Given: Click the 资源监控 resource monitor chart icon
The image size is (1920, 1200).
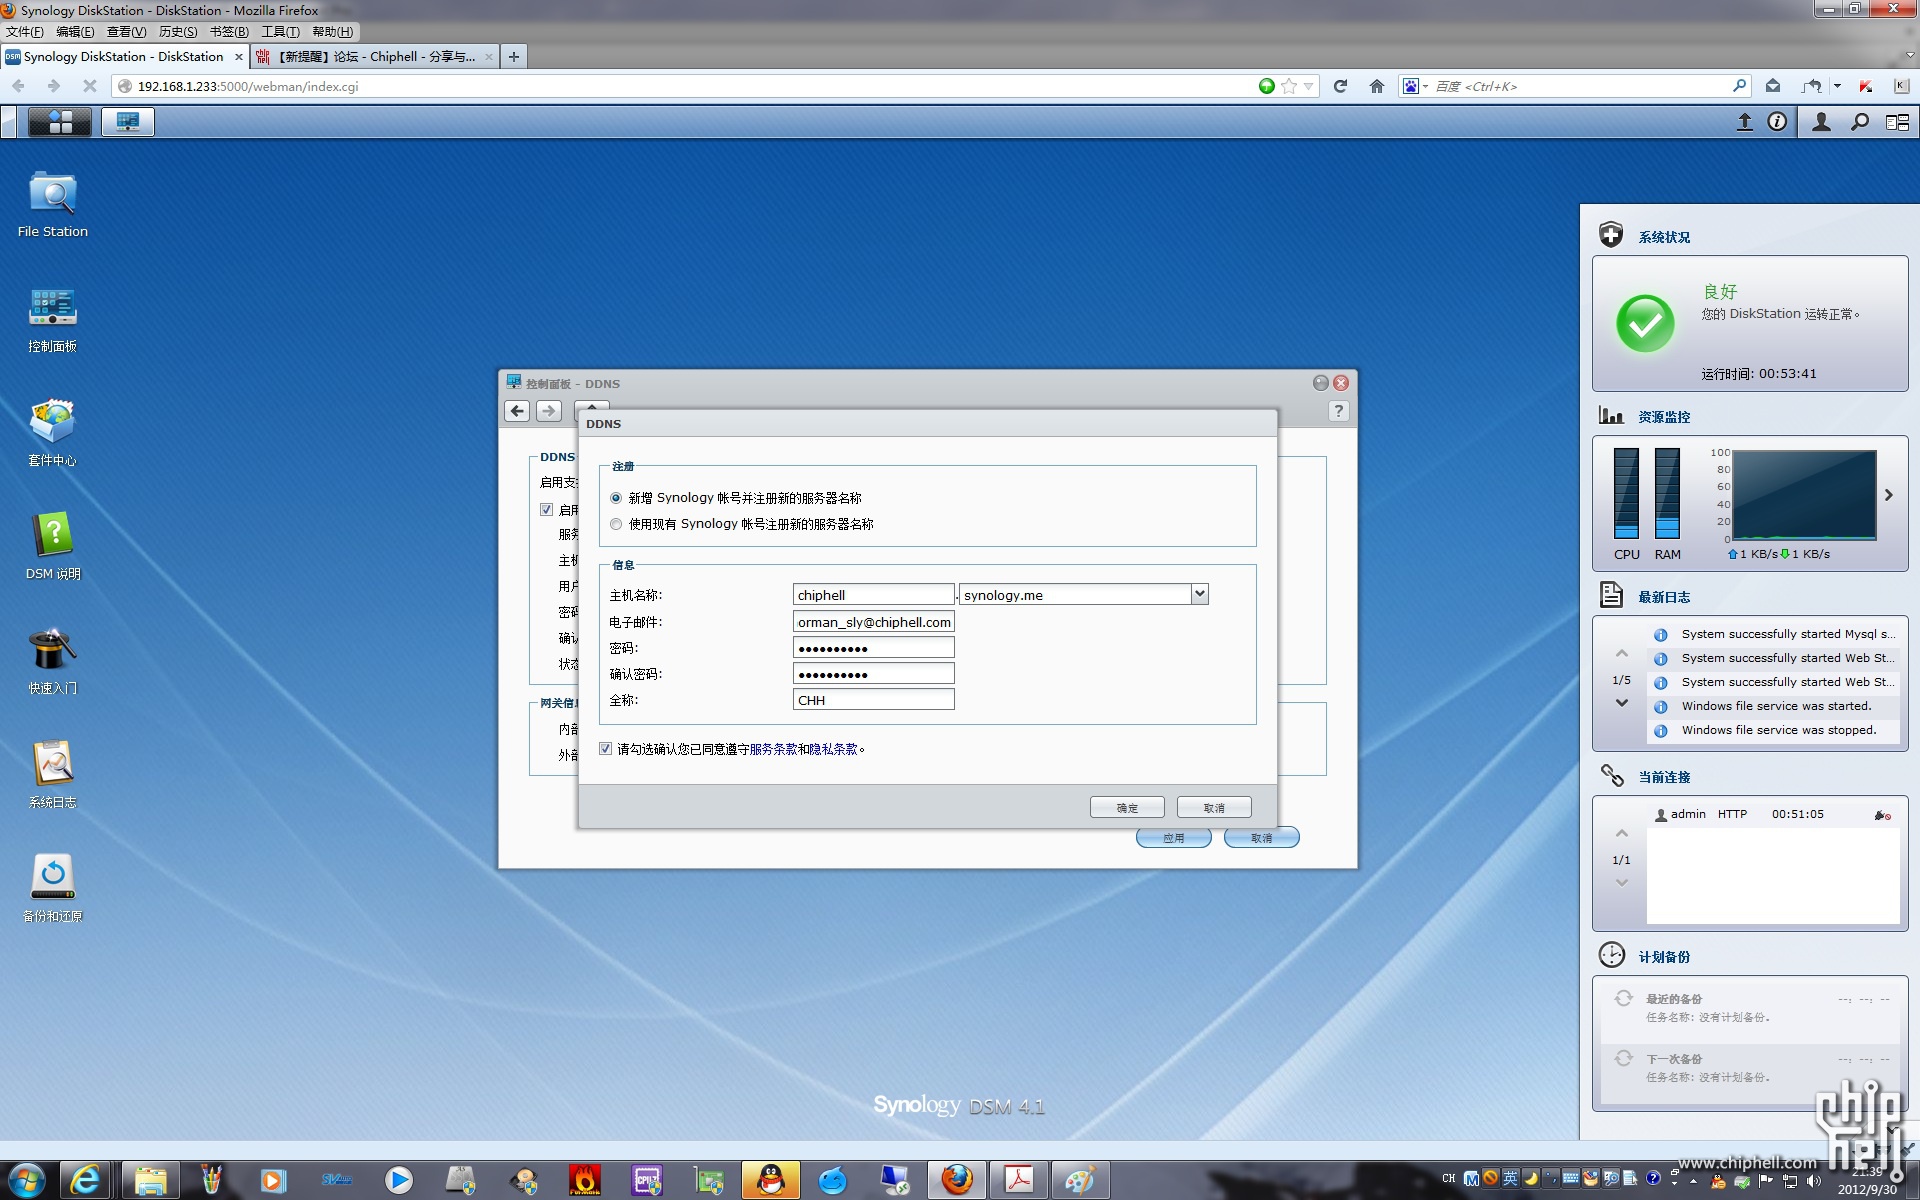Looking at the screenshot, I should (x=1611, y=415).
